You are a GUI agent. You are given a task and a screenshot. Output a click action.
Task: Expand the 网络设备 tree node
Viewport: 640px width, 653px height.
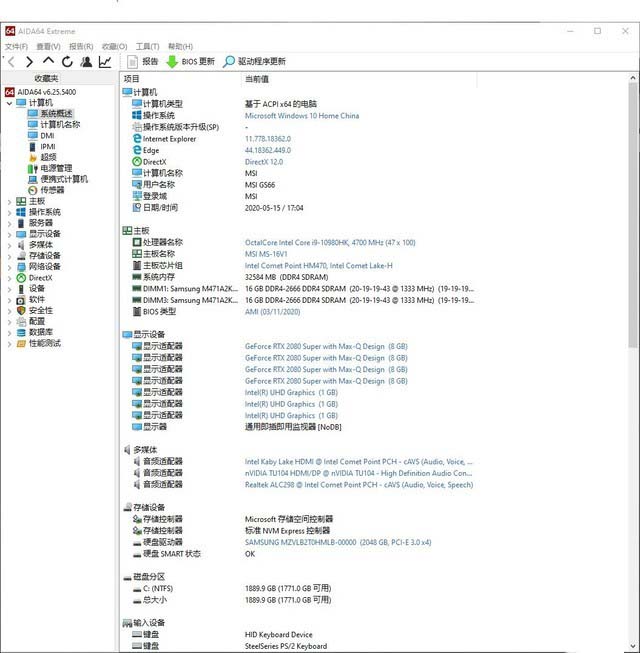click(9, 267)
